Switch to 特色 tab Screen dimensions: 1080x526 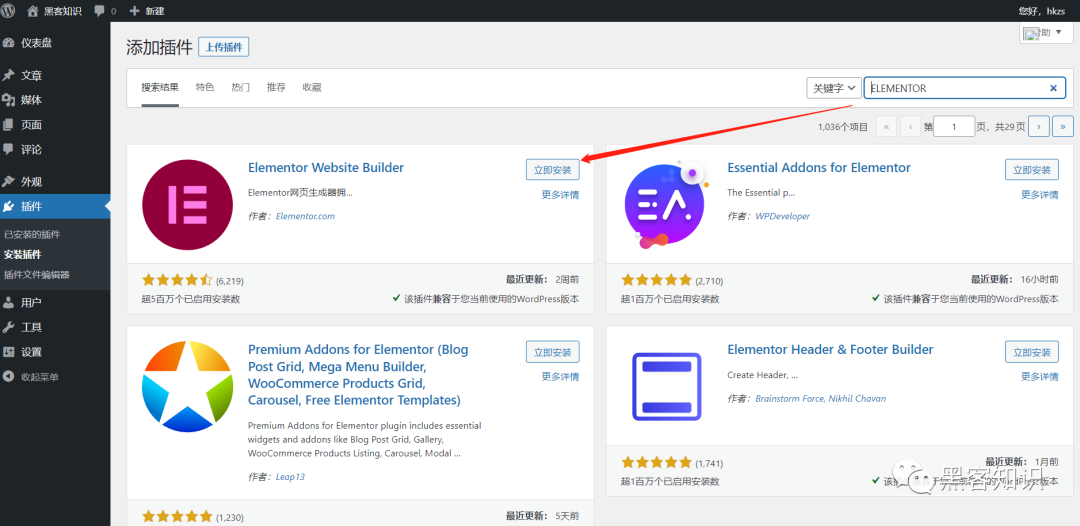coord(205,87)
